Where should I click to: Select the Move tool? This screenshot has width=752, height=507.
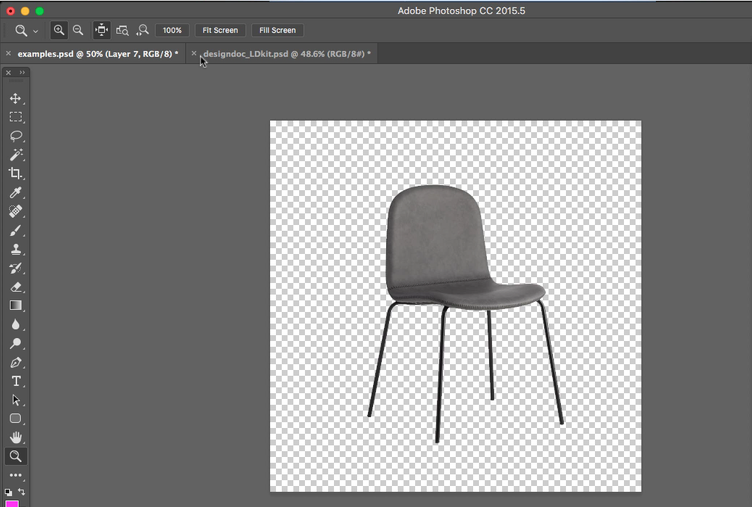tap(16, 98)
